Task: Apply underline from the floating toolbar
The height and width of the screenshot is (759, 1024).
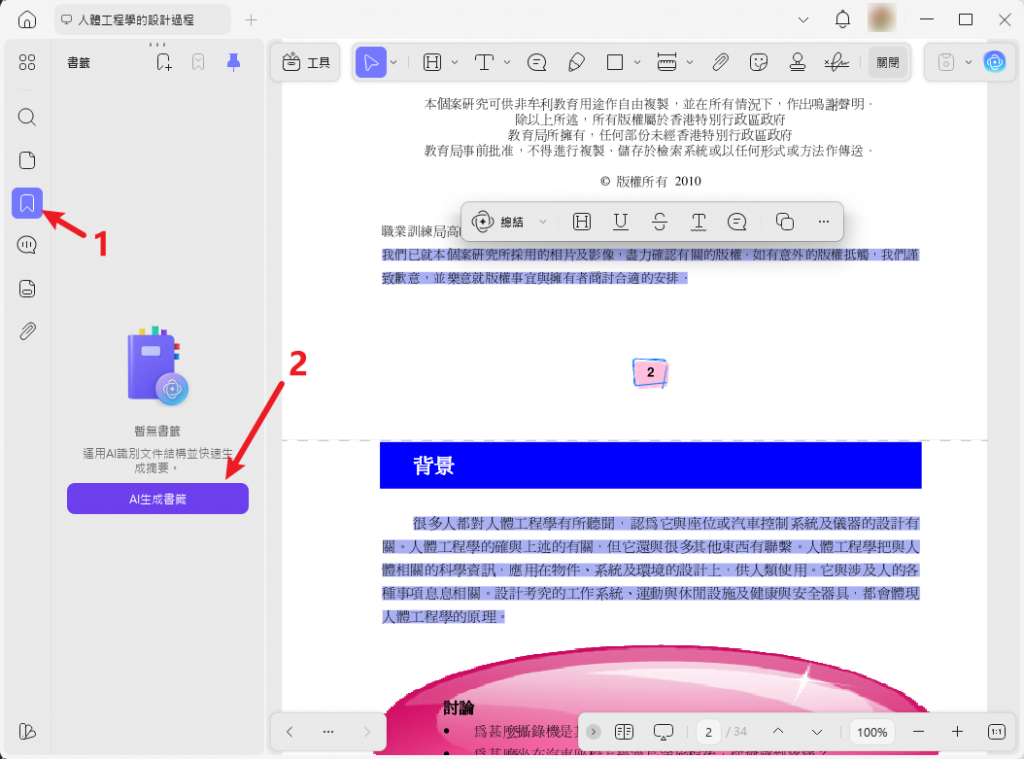Action: click(x=621, y=221)
